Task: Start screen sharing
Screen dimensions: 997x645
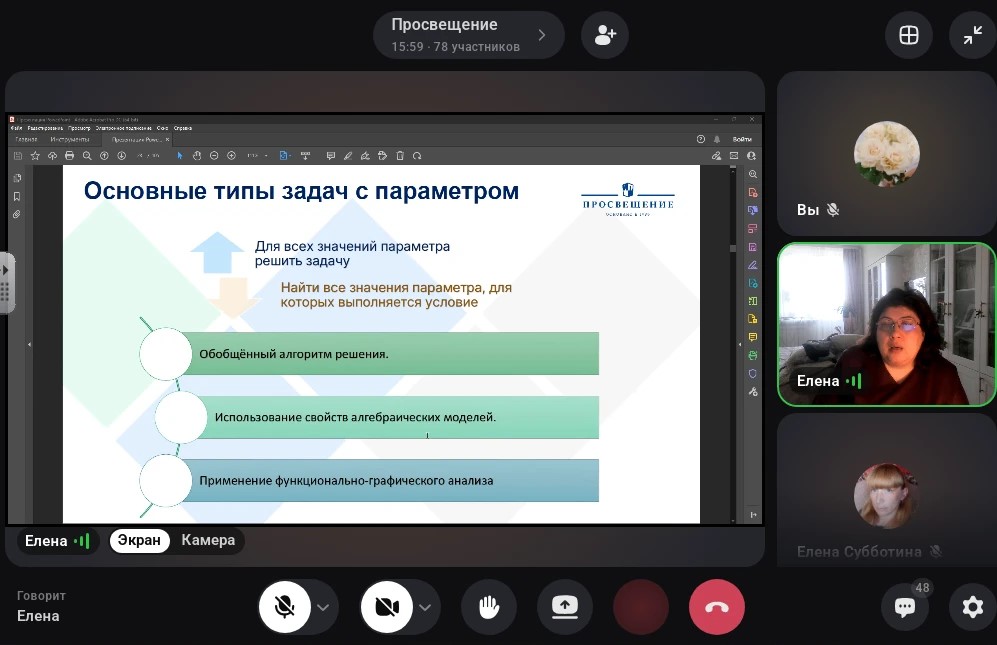Action: [565, 607]
